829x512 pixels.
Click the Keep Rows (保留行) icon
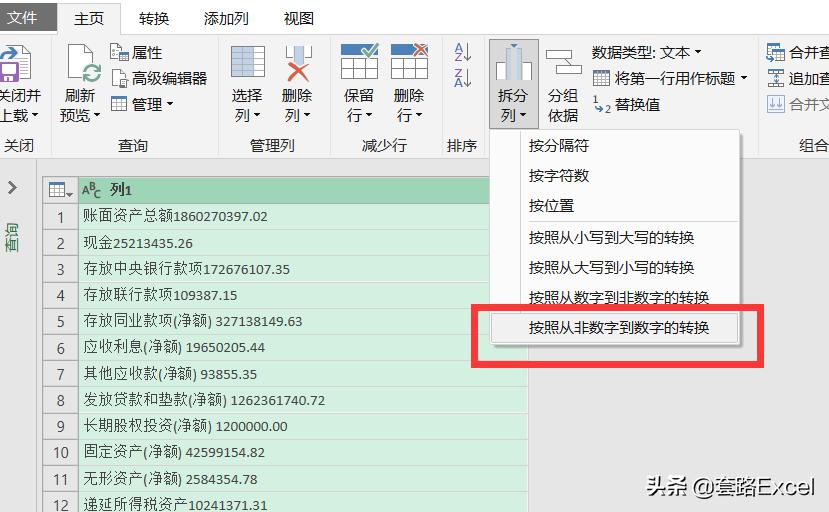(360, 61)
